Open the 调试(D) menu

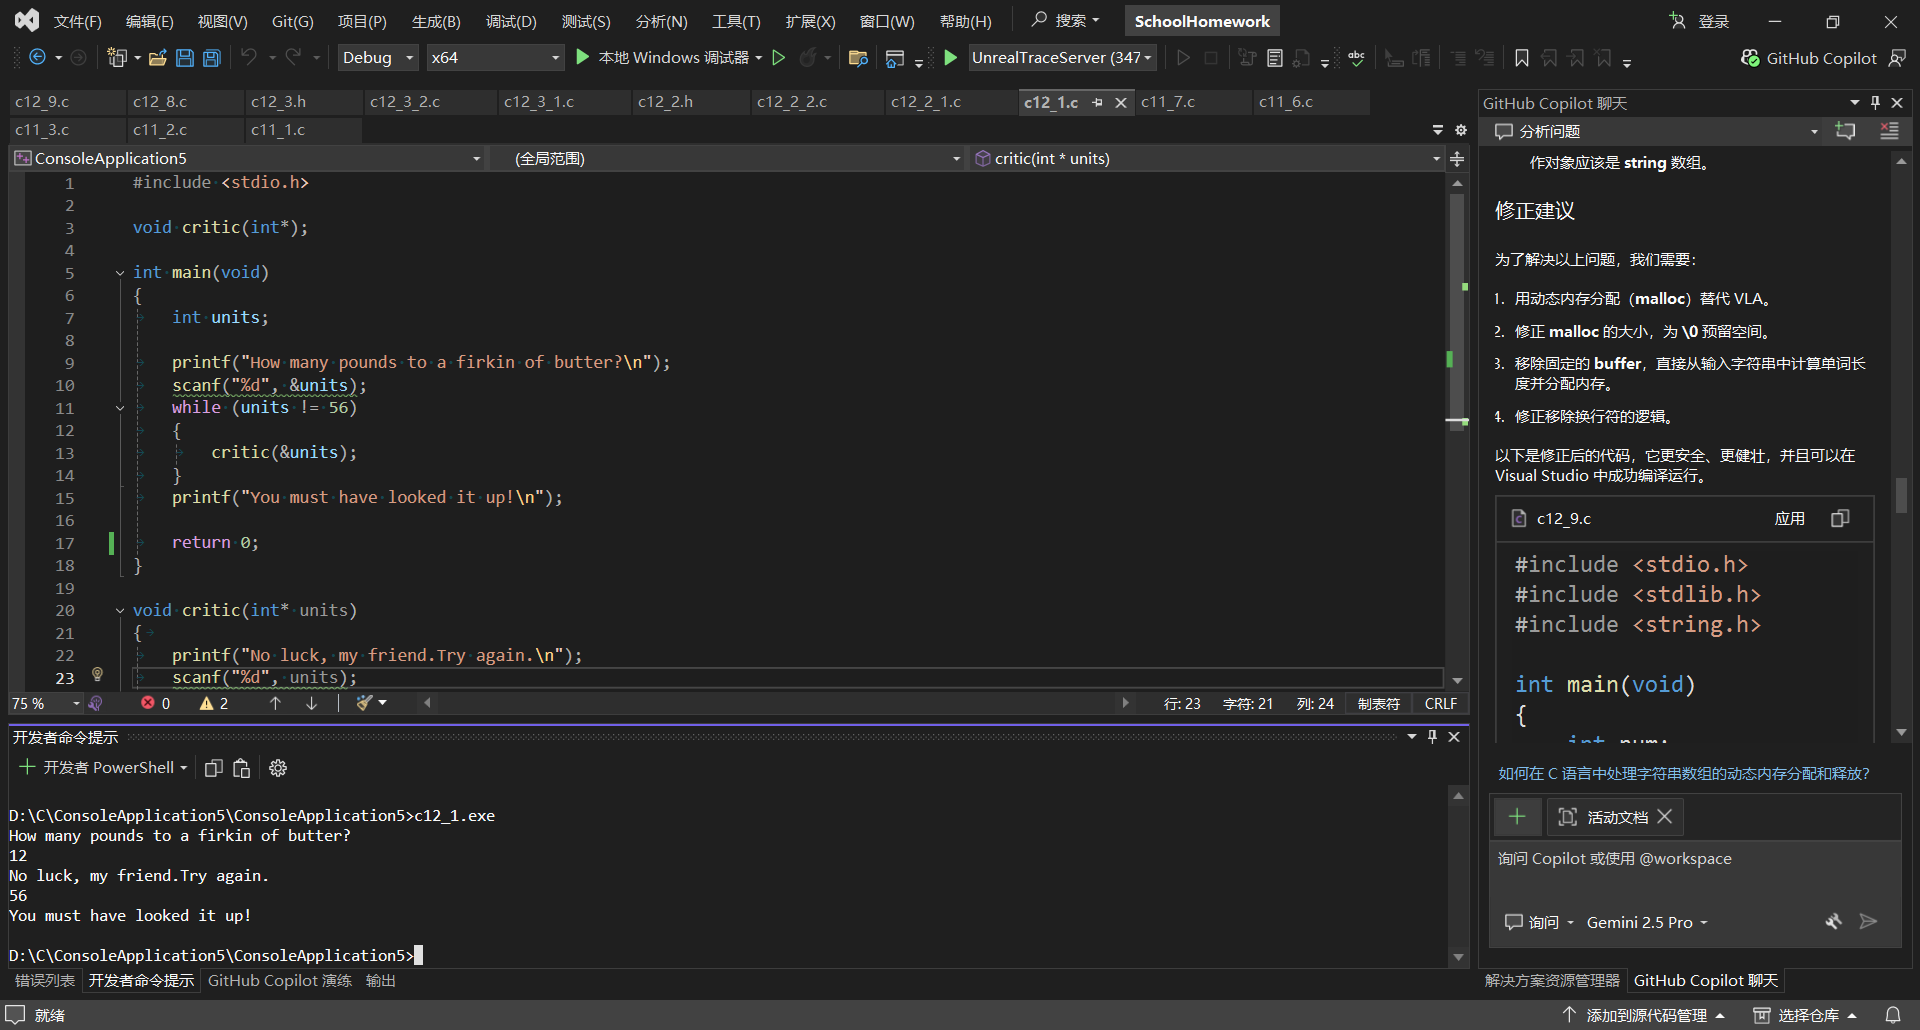pos(511,21)
